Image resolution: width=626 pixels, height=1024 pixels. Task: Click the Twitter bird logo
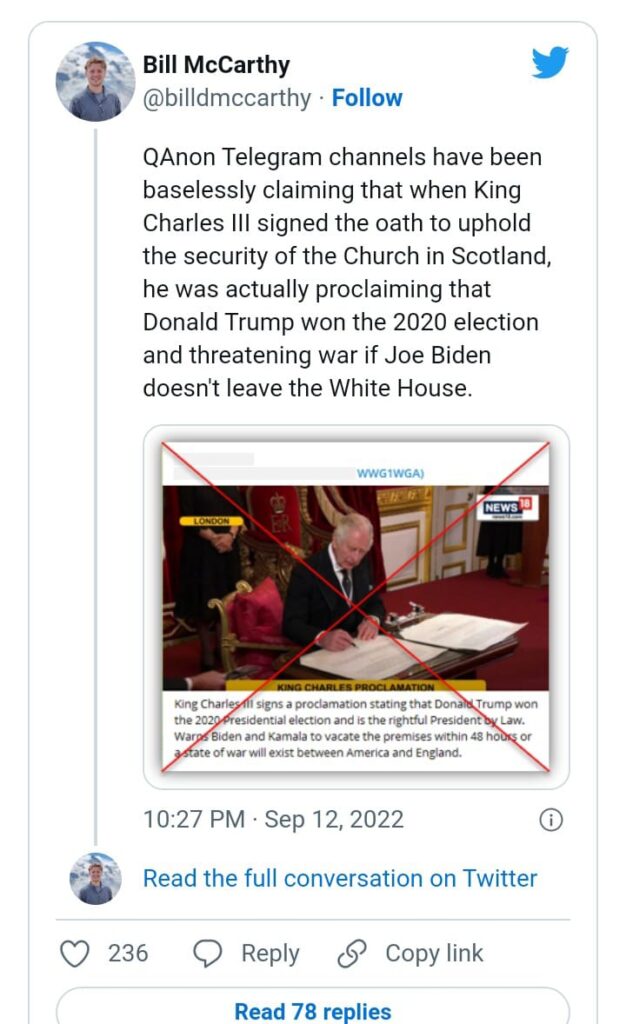click(x=550, y=64)
